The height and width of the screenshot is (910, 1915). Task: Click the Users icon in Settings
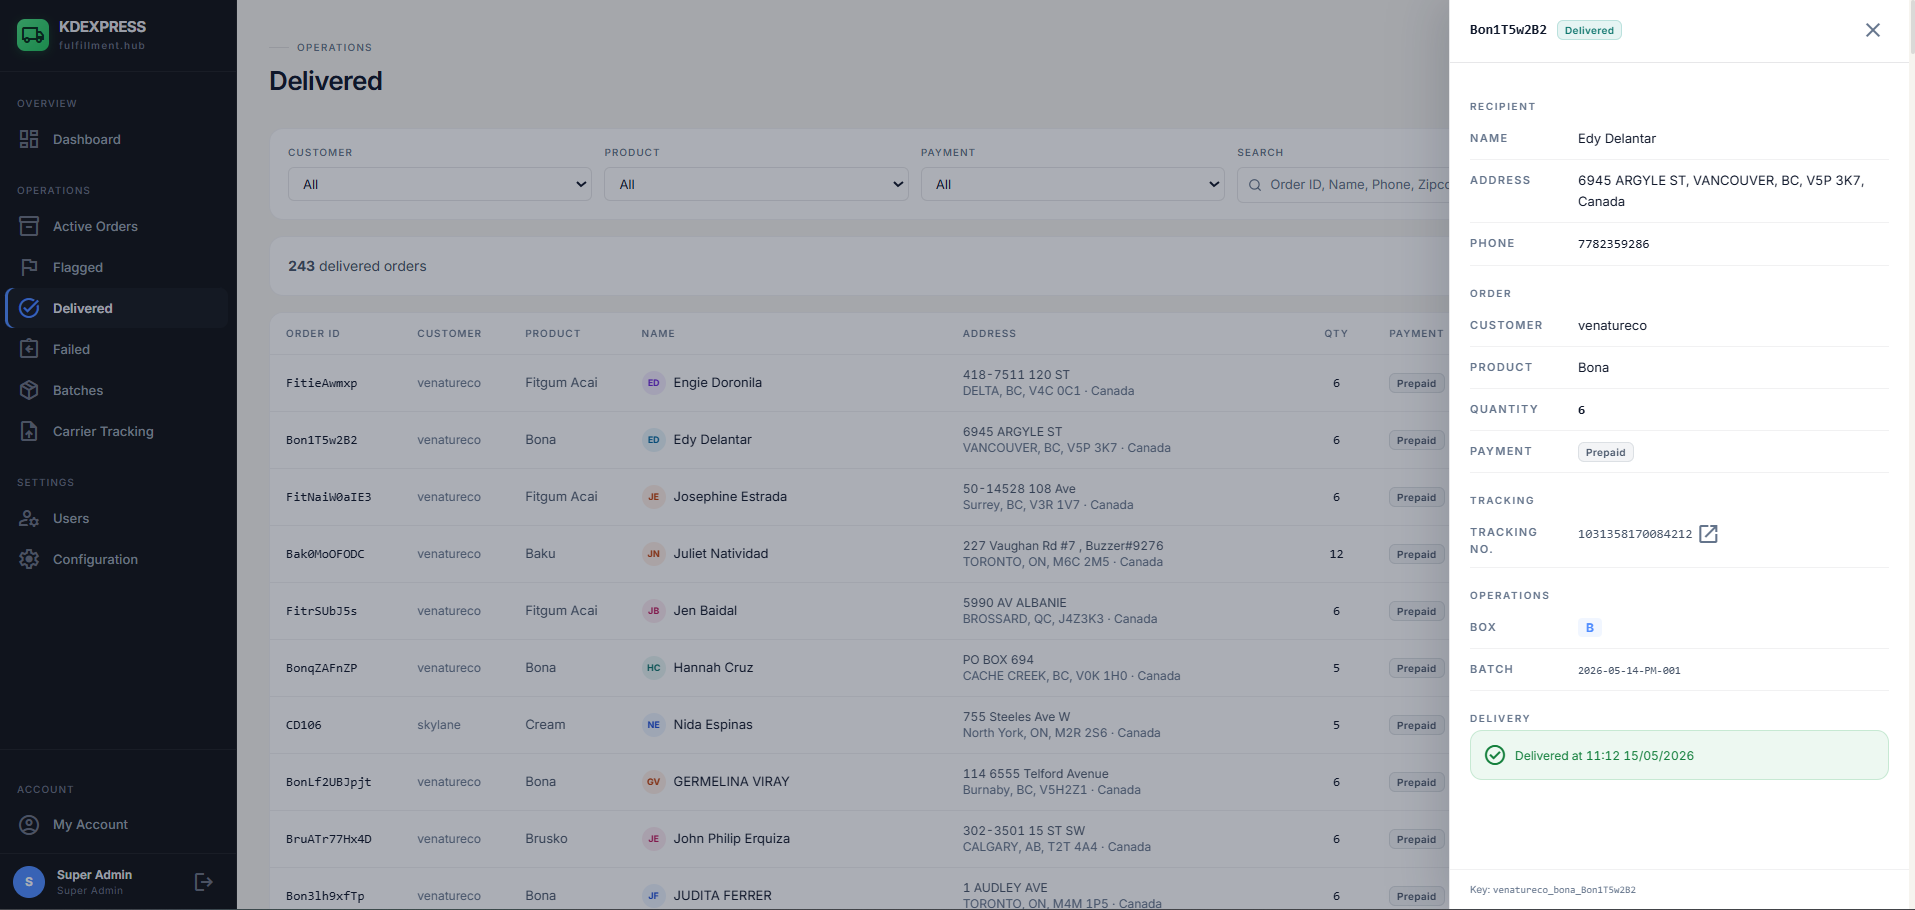pos(29,518)
